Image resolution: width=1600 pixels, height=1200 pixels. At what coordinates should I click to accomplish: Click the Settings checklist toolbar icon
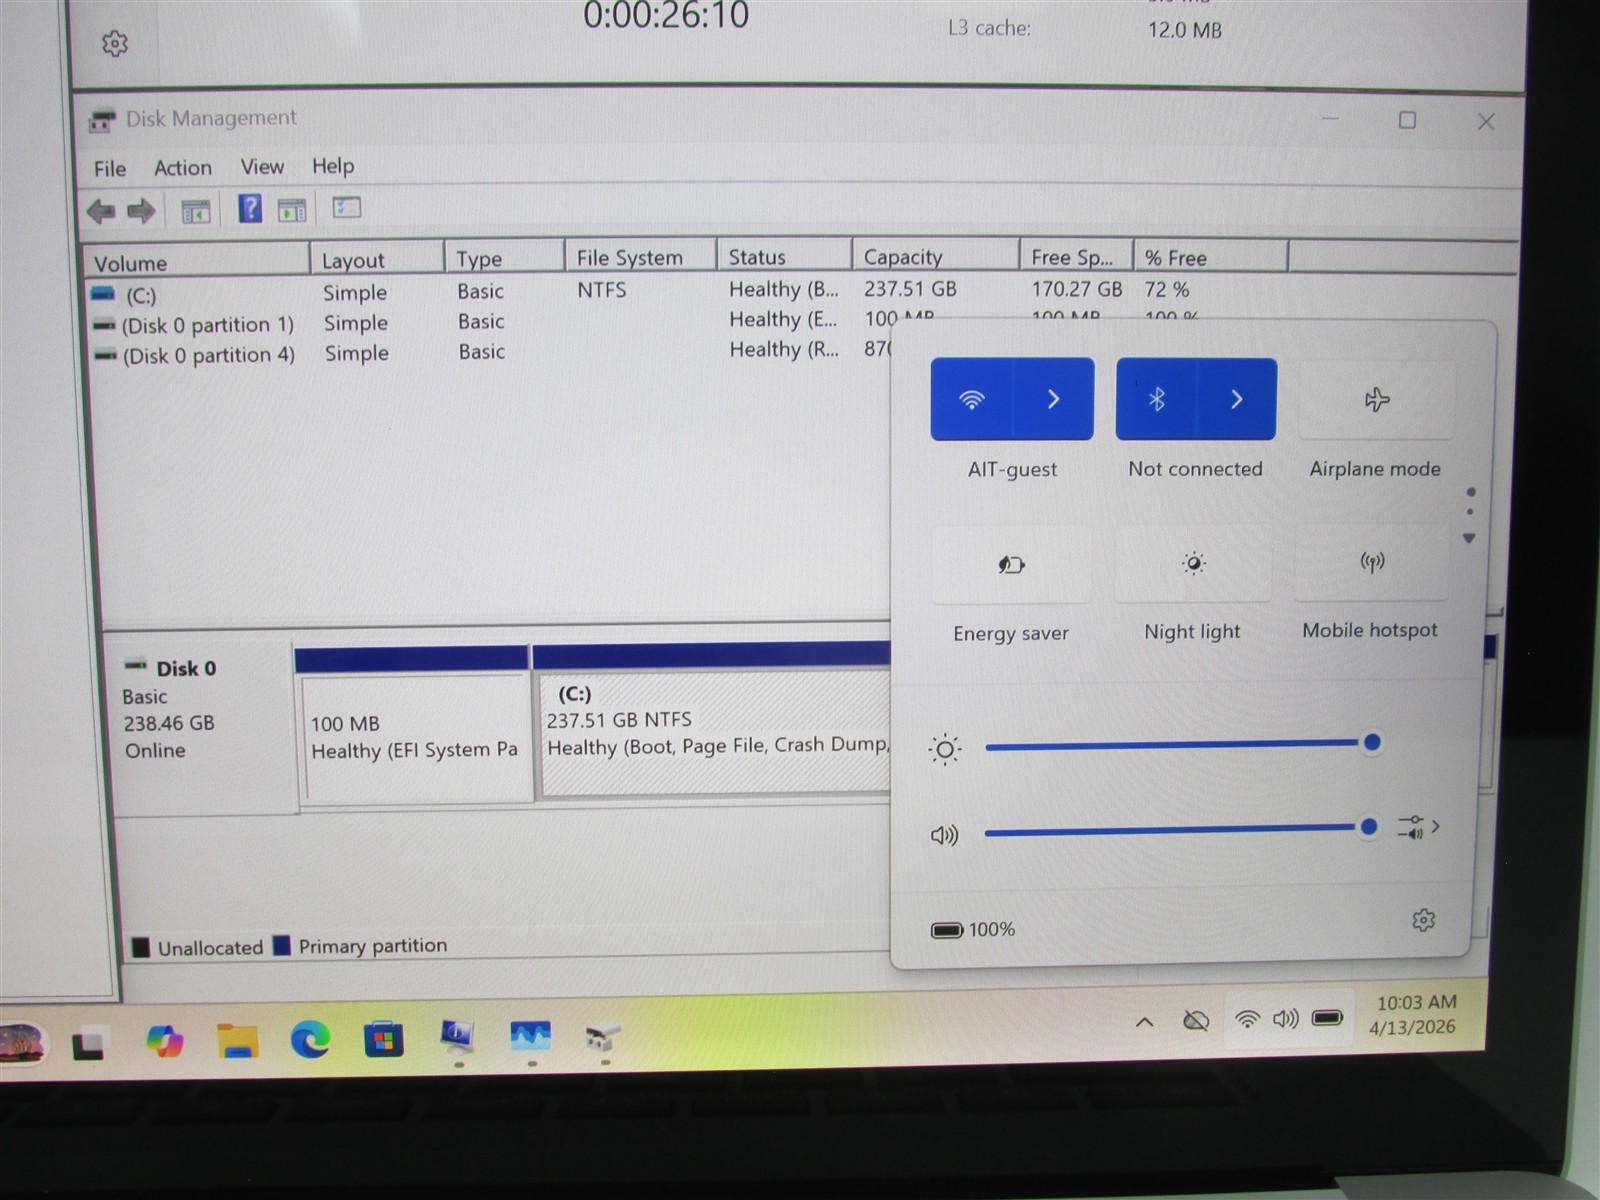[x=346, y=207]
